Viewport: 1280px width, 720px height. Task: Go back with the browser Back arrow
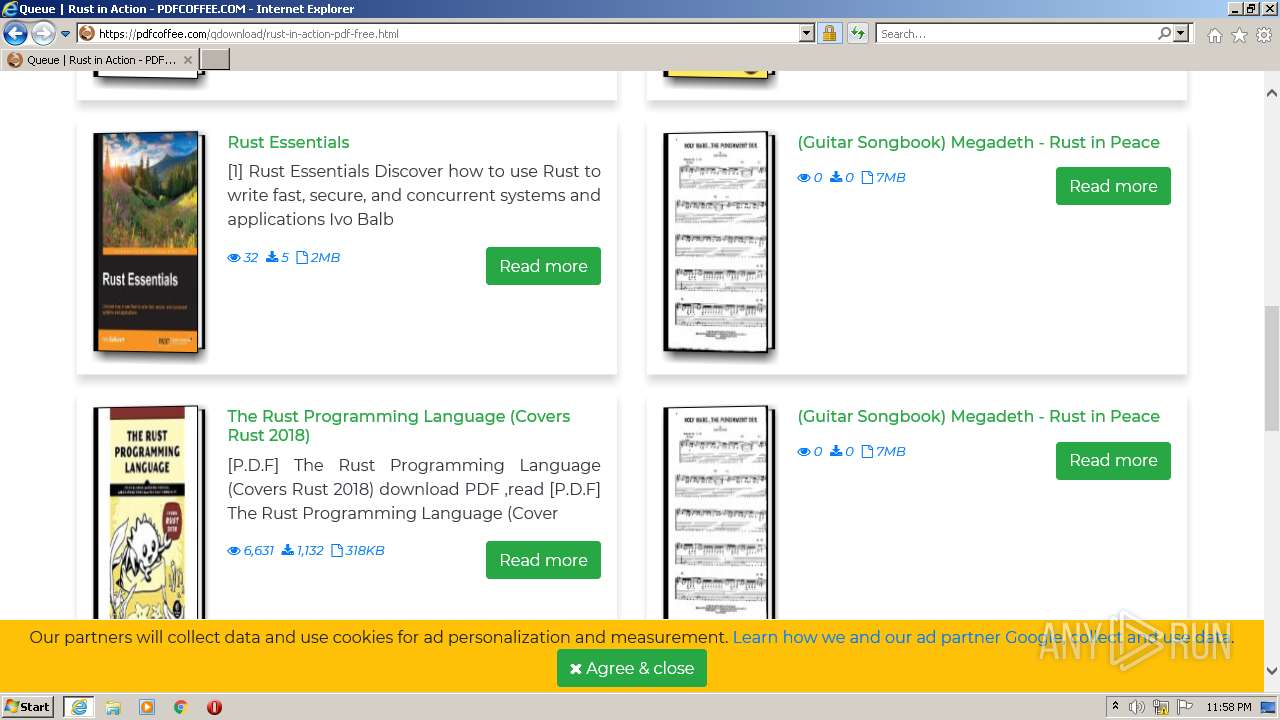click(15, 34)
